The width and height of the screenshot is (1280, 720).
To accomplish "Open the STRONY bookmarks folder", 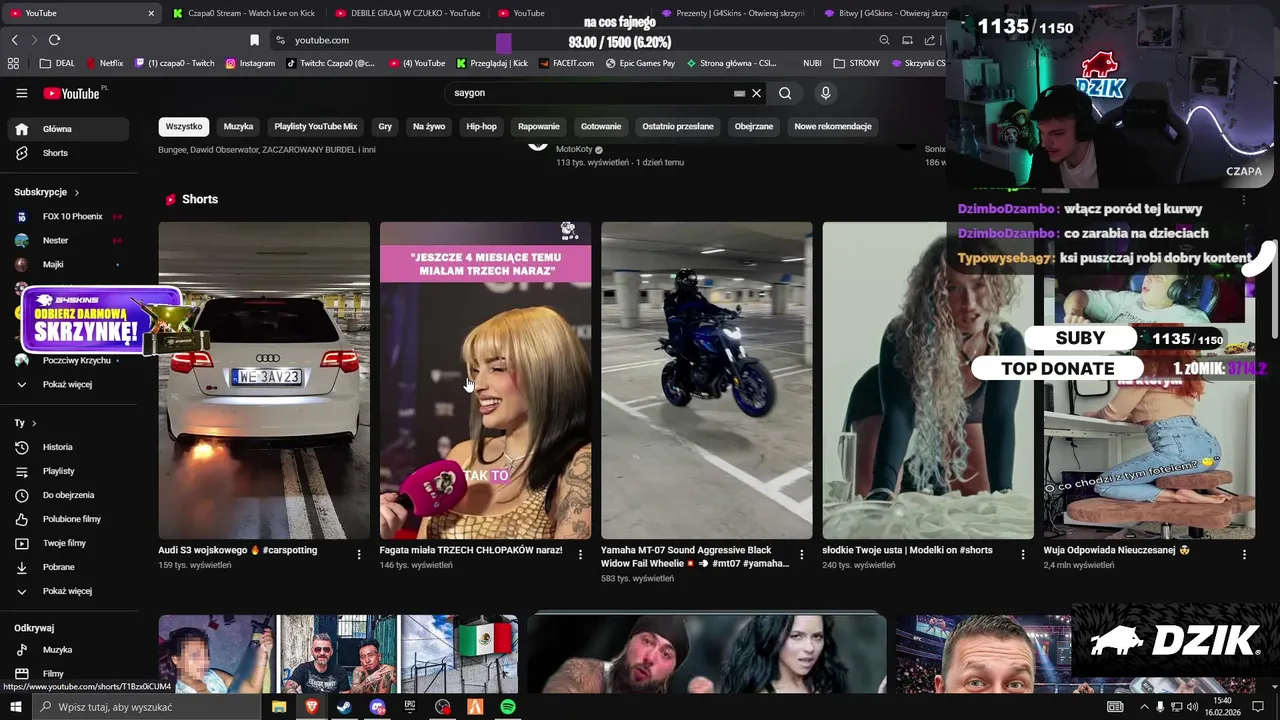I will [x=857, y=63].
